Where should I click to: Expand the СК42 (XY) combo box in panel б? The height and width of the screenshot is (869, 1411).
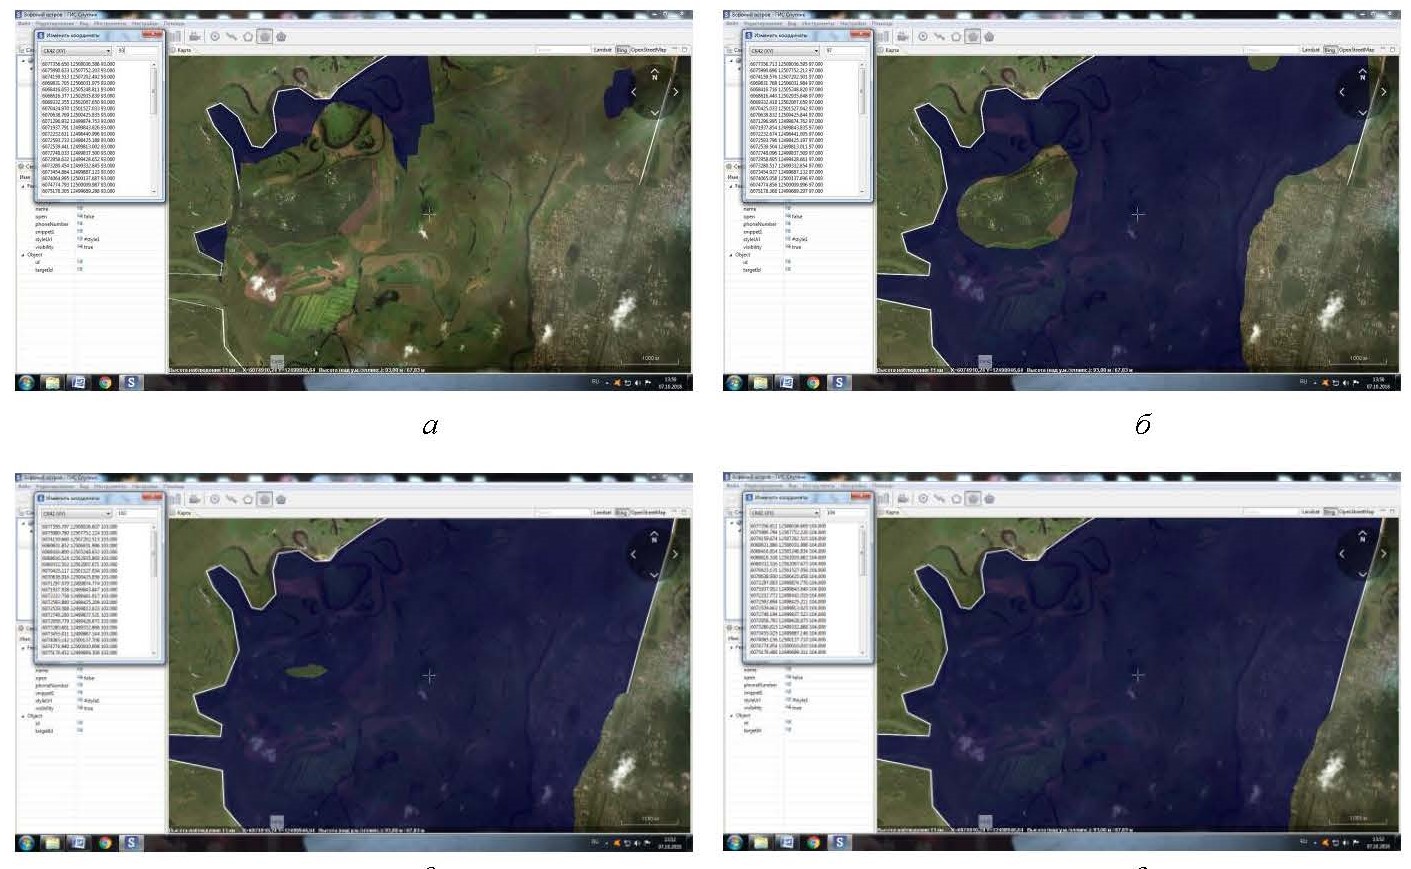coord(815,50)
